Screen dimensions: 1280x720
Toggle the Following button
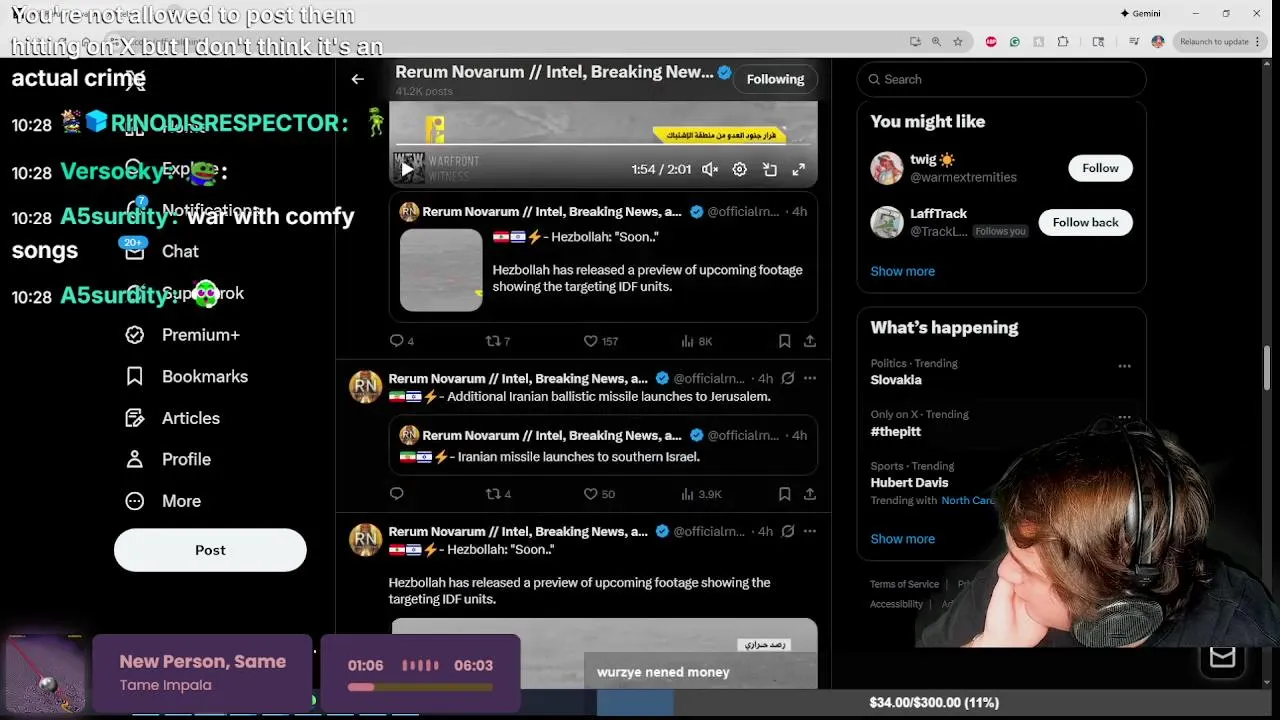click(775, 79)
